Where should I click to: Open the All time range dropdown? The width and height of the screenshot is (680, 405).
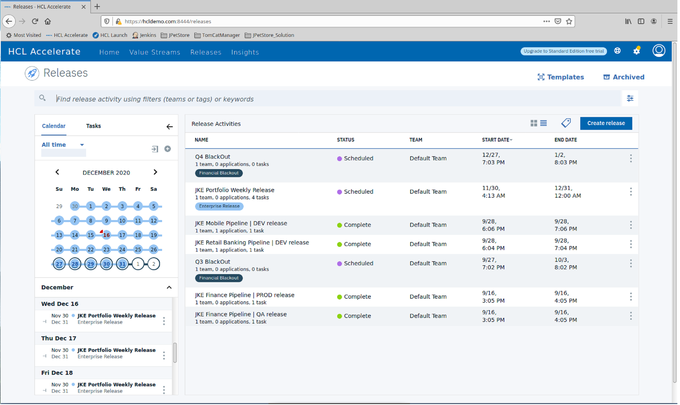pos(63,145)
